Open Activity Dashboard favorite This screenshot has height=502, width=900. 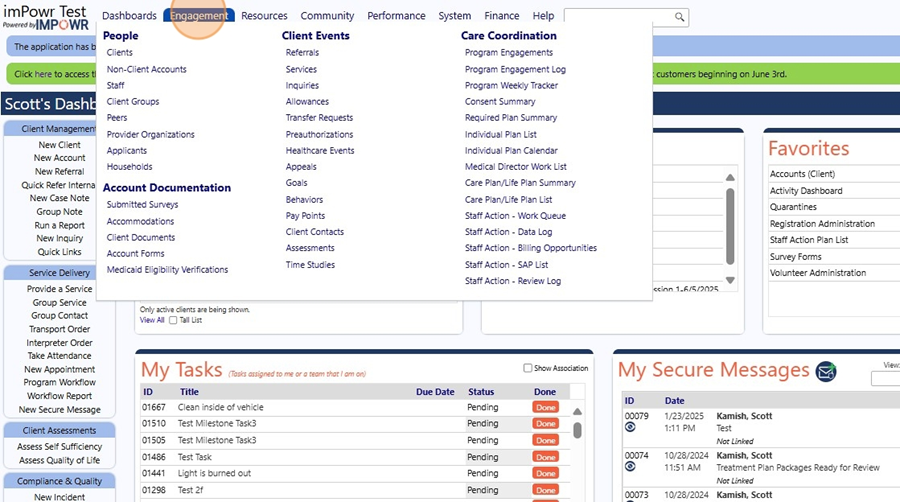[806, 190]
